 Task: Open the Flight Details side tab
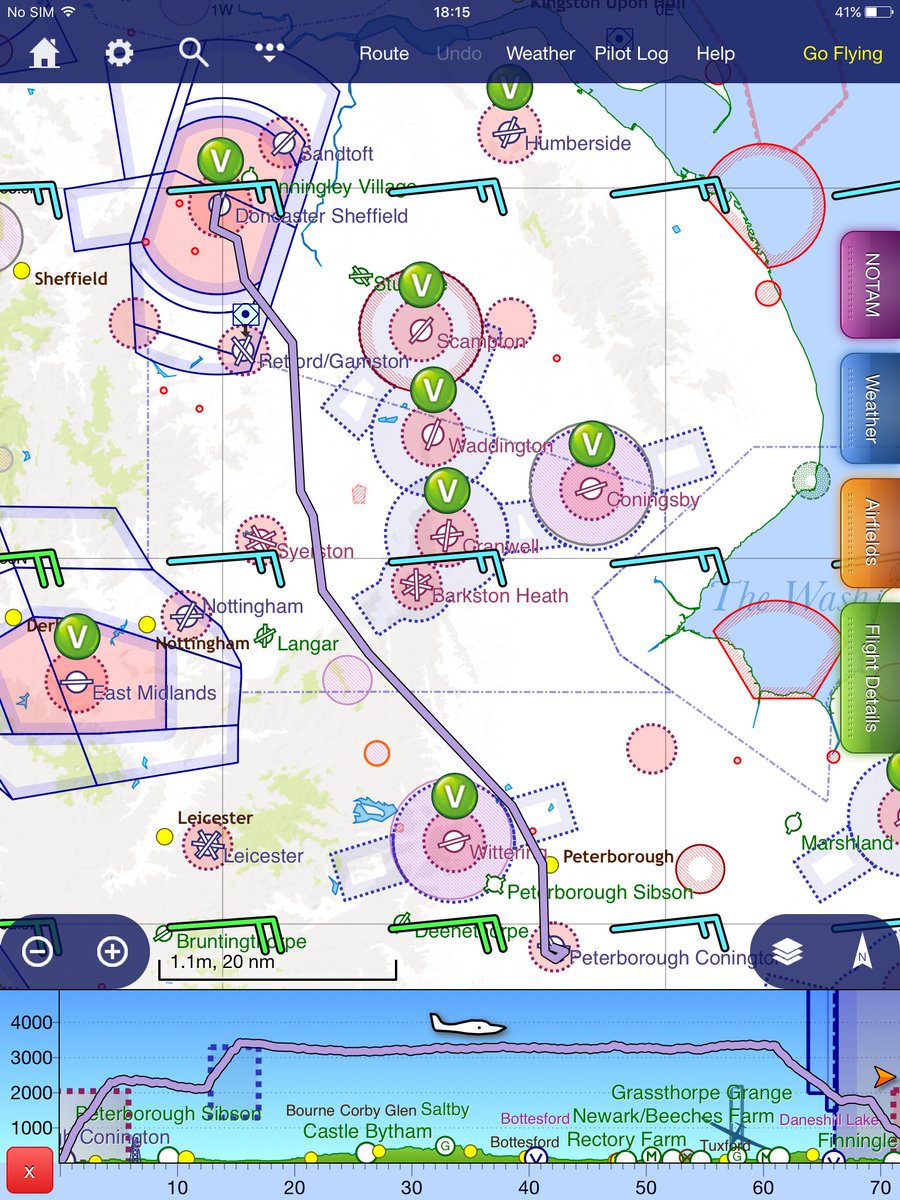coord(870,678)
